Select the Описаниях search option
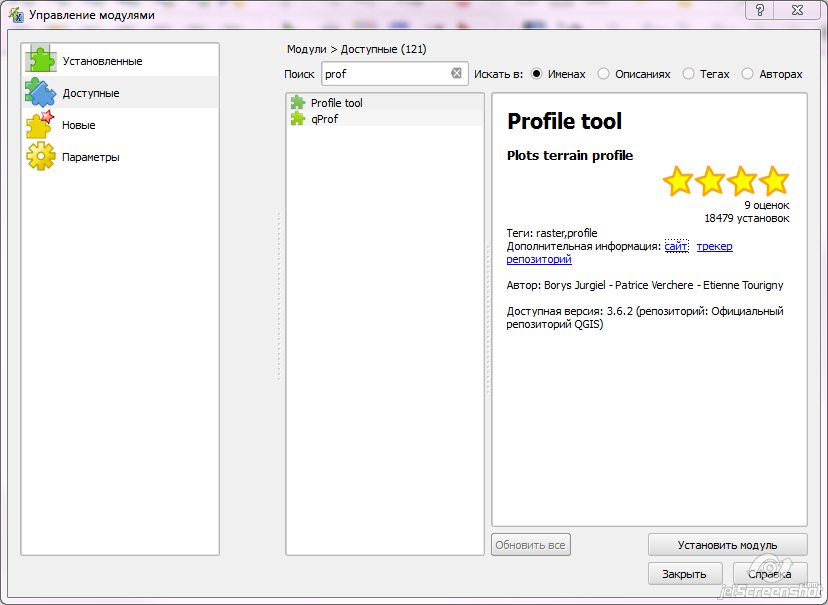This screenshot has height=605, width=828. coord(604,74)
